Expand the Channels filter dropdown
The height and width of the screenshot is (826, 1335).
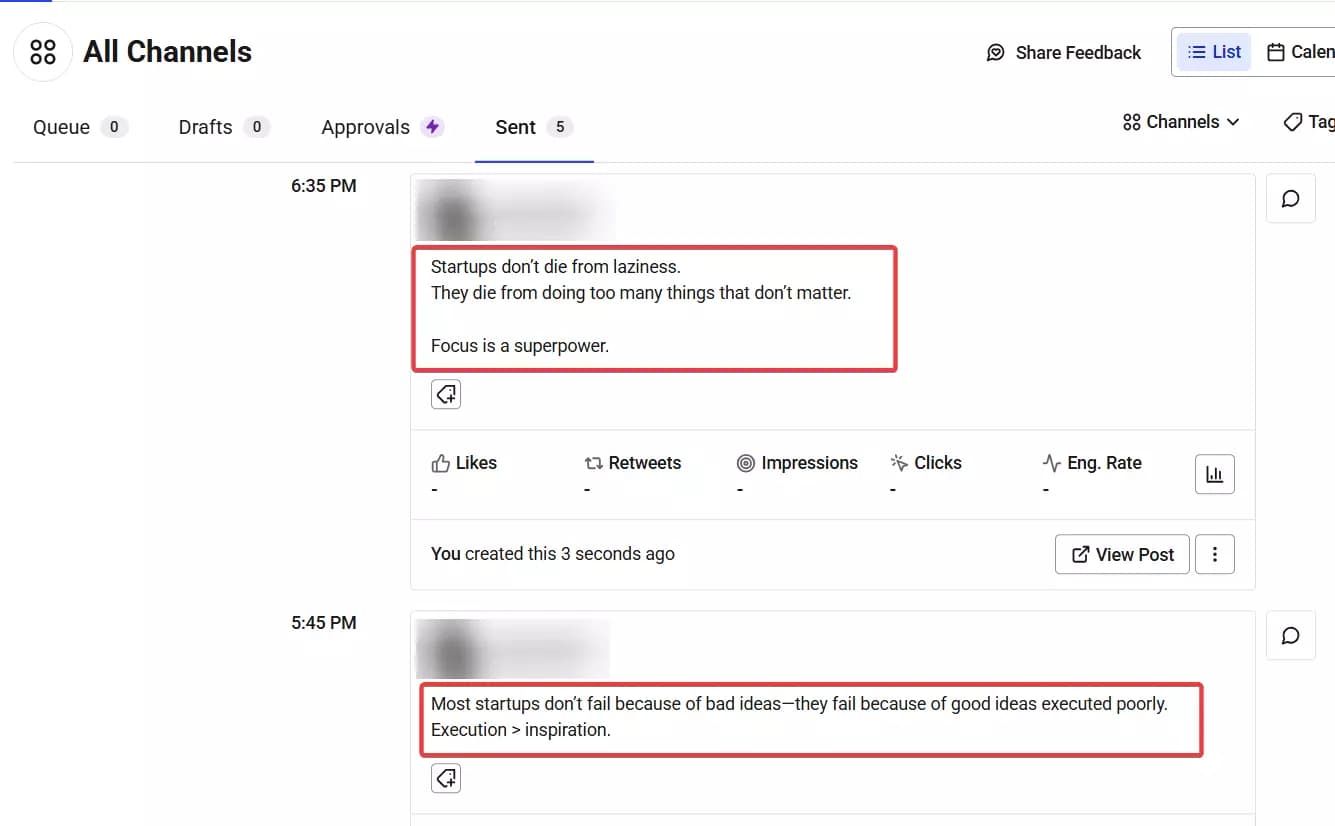point(1181,122)
